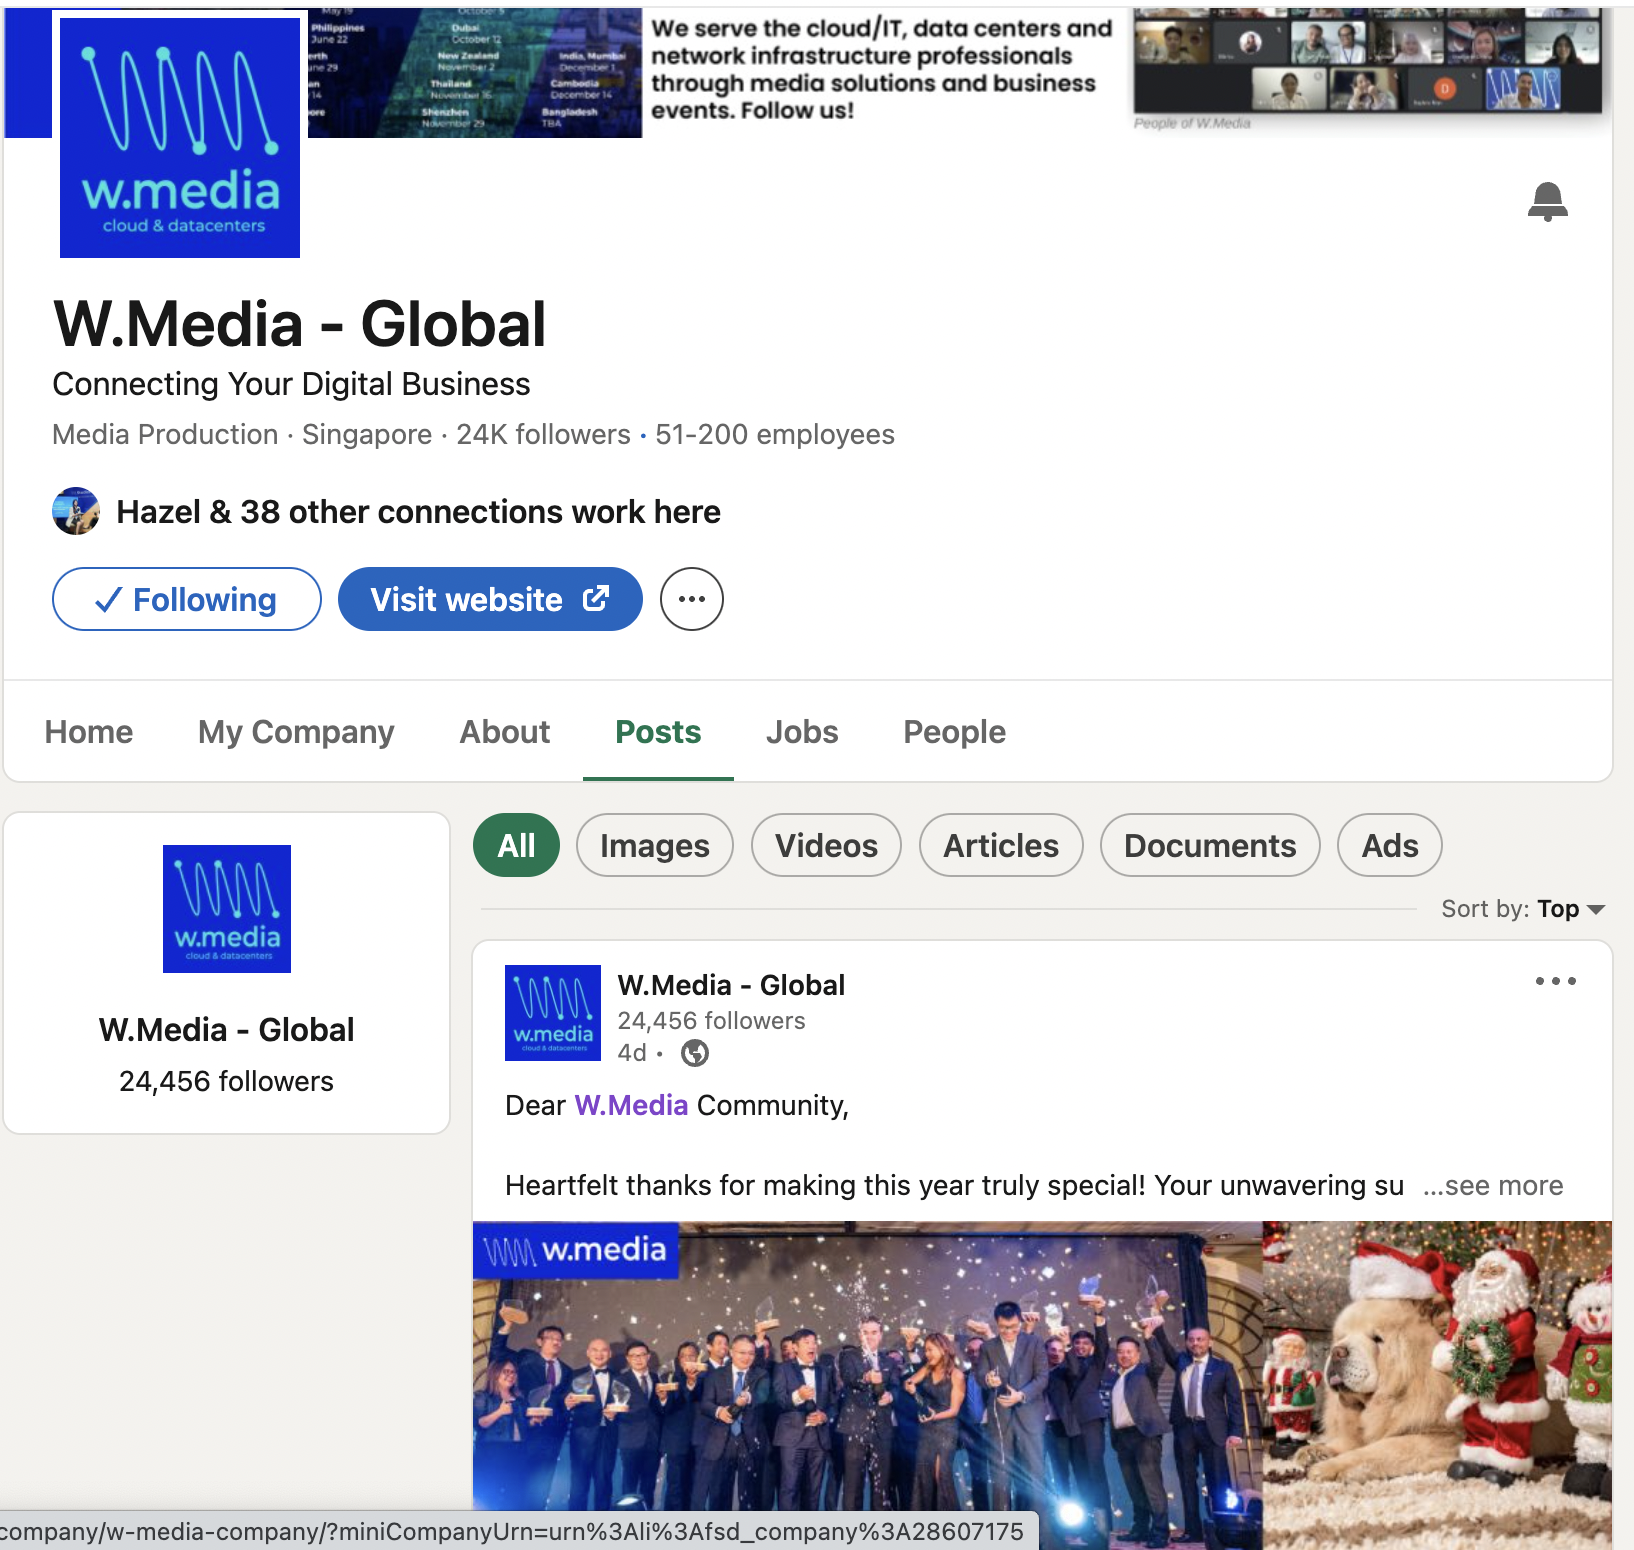This screenshot has width=1634, height=1550.
Task: Click Hazel's connection profile avatar
Action: pos(76,511)
